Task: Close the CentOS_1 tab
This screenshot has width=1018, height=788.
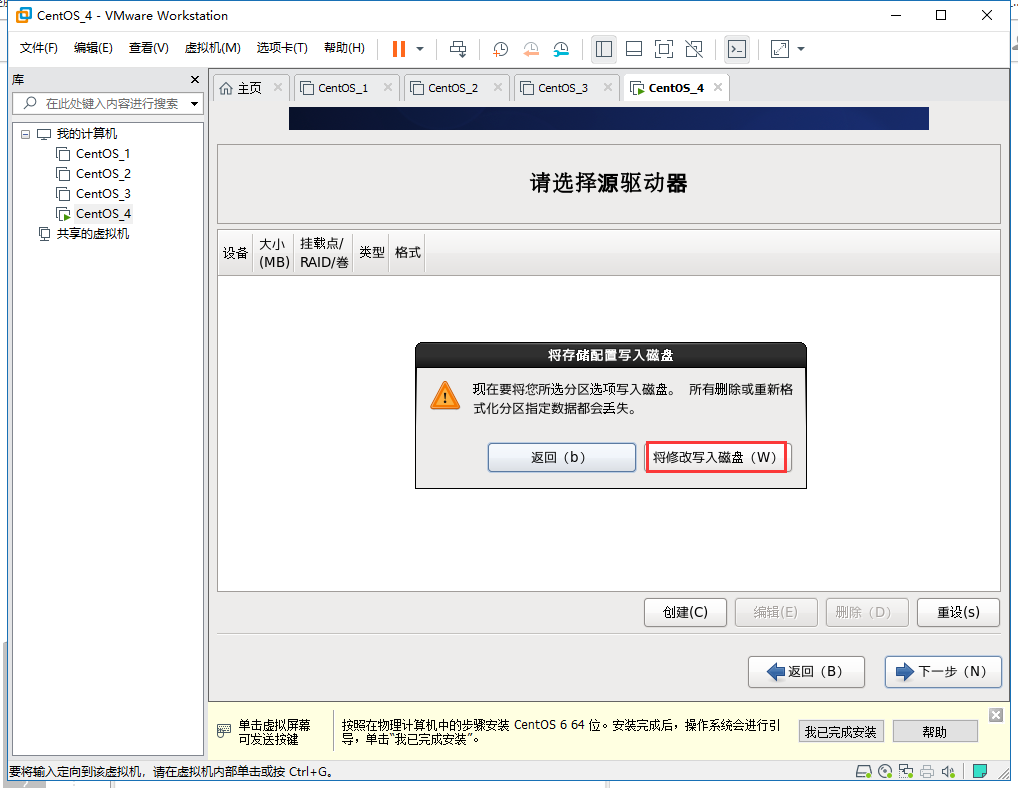Action: tap(388, 87)
